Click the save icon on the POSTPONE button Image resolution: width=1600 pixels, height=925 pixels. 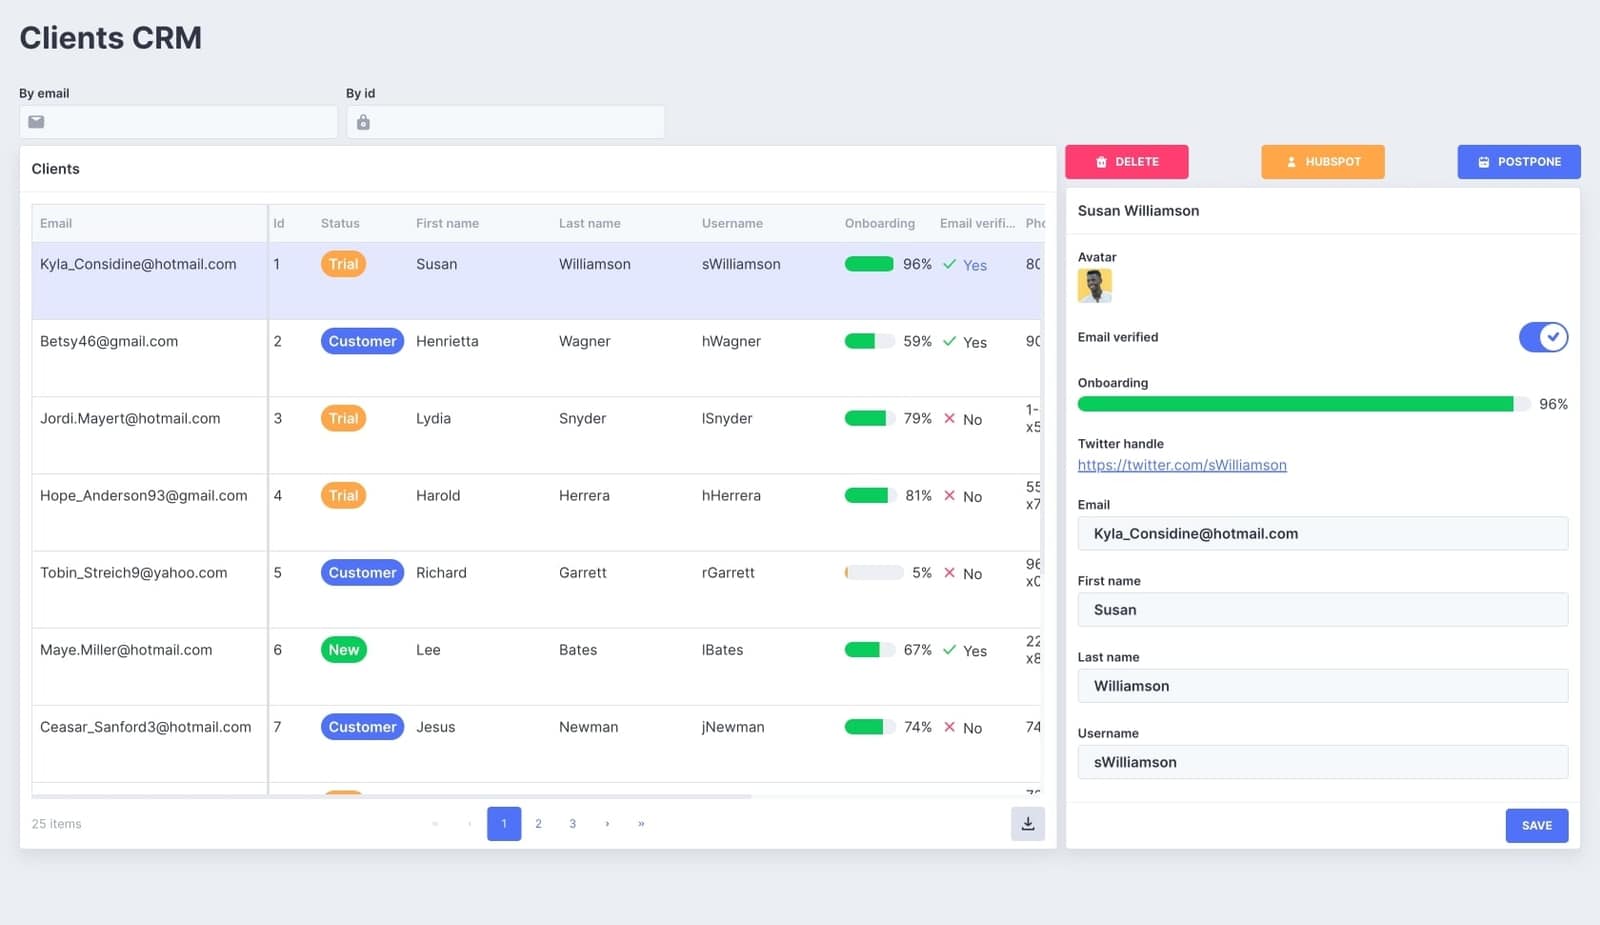[x=1484, y=161]
